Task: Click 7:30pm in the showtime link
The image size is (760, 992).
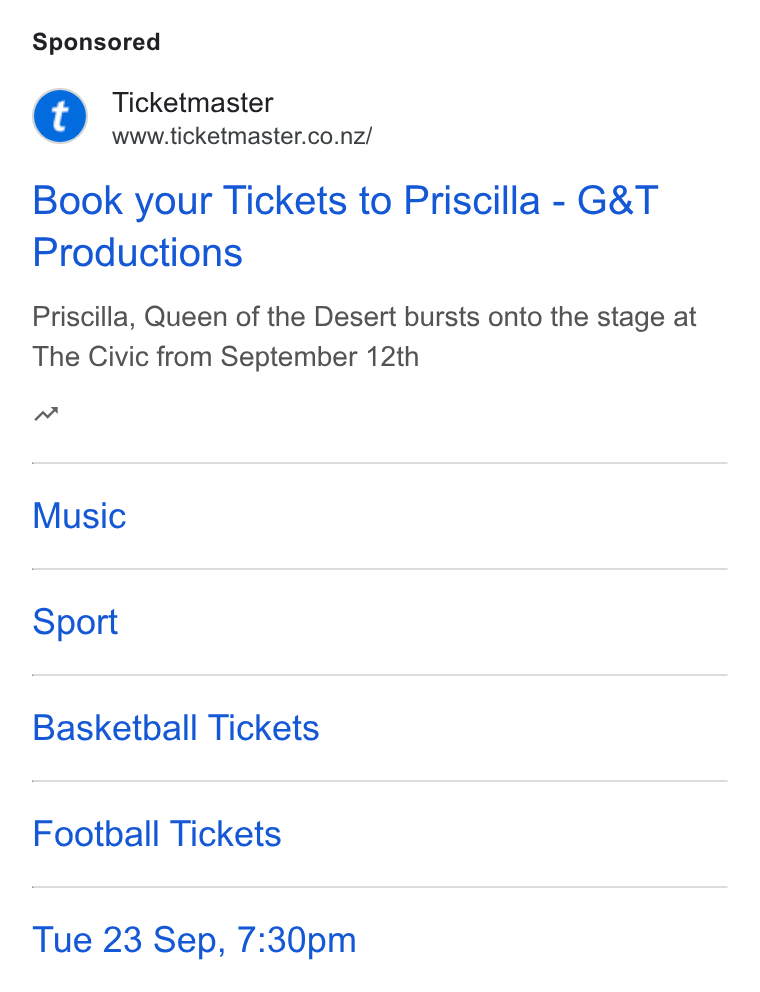Action: tap(297, 940)
